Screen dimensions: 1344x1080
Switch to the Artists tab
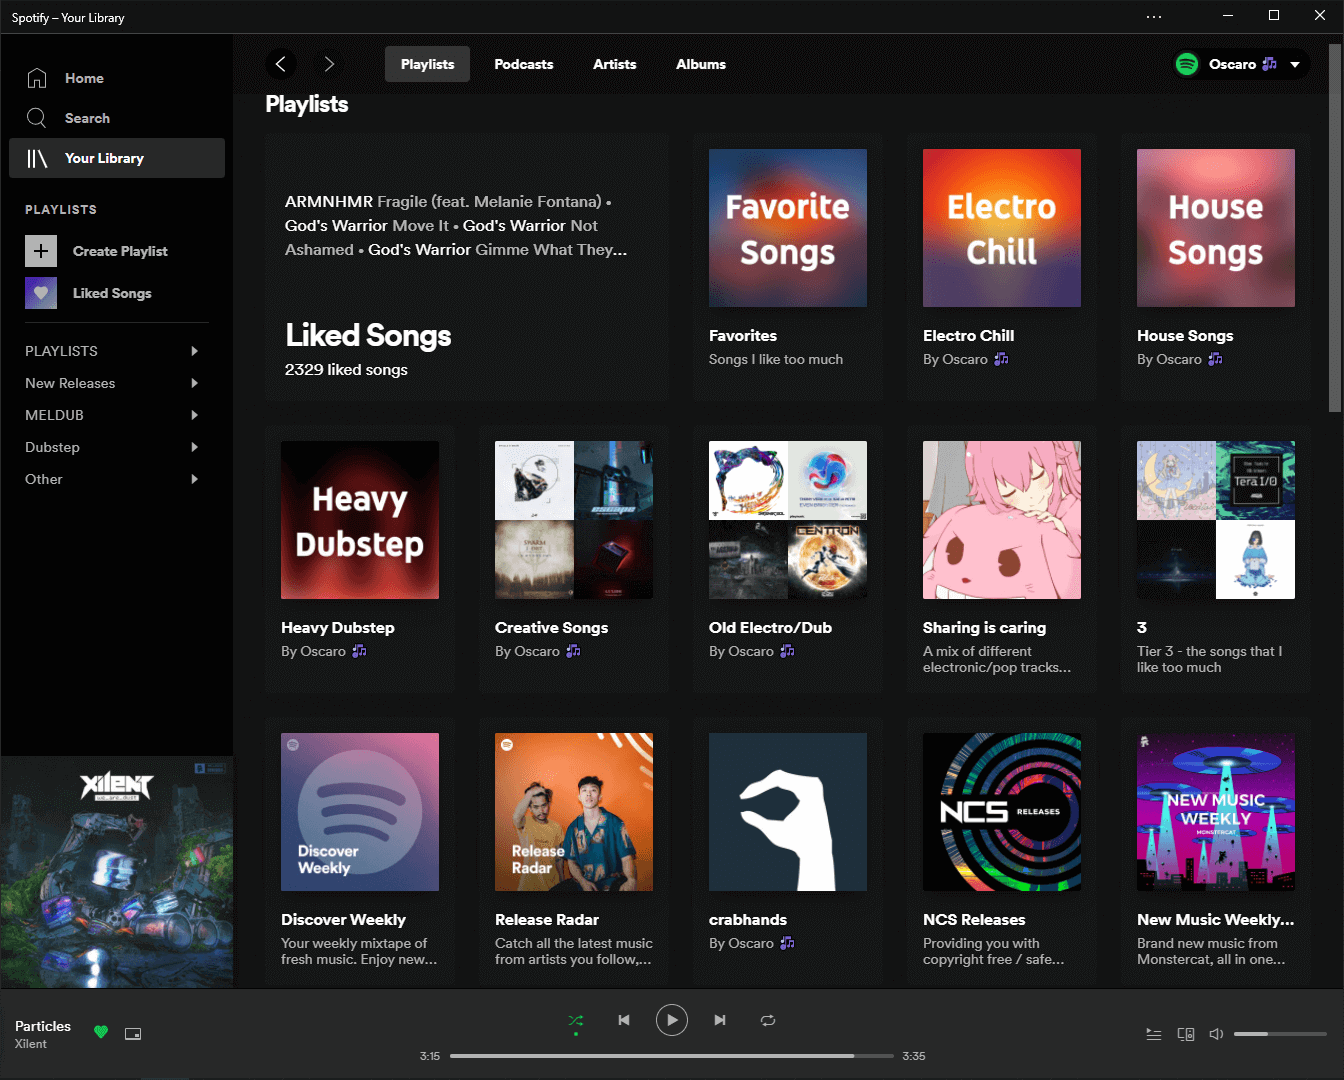click(x=614, y=63)
